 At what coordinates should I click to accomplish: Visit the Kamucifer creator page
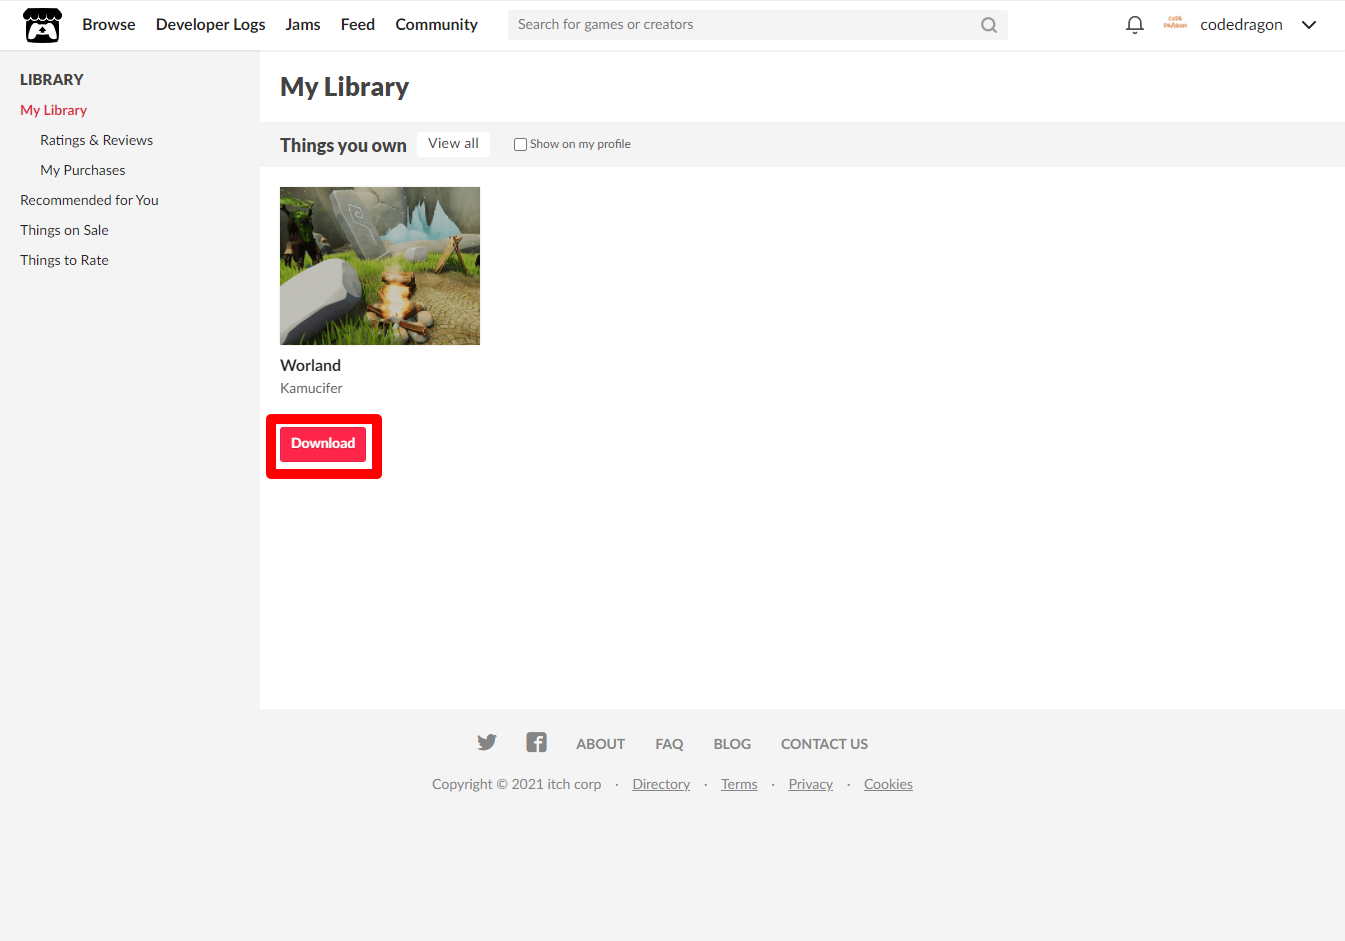pos(311,388)
